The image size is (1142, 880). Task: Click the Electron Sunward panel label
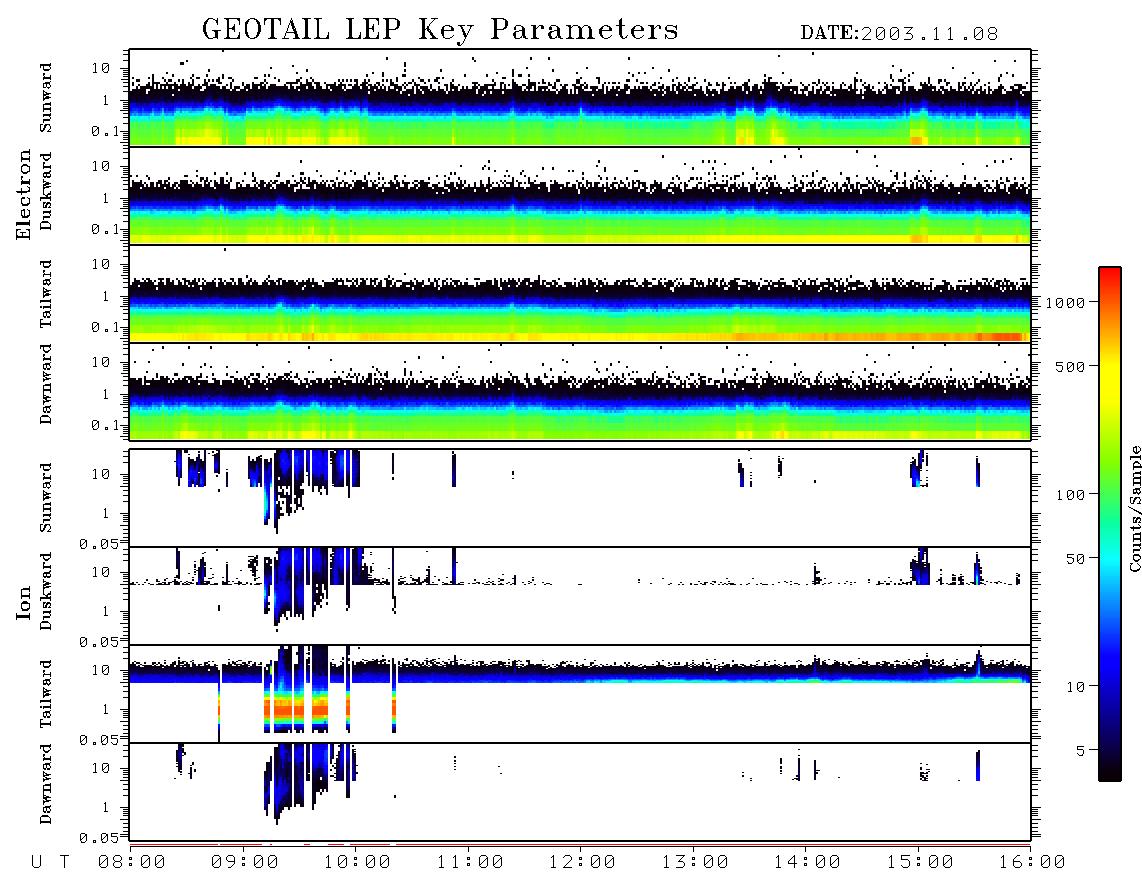tap(46, 98)
